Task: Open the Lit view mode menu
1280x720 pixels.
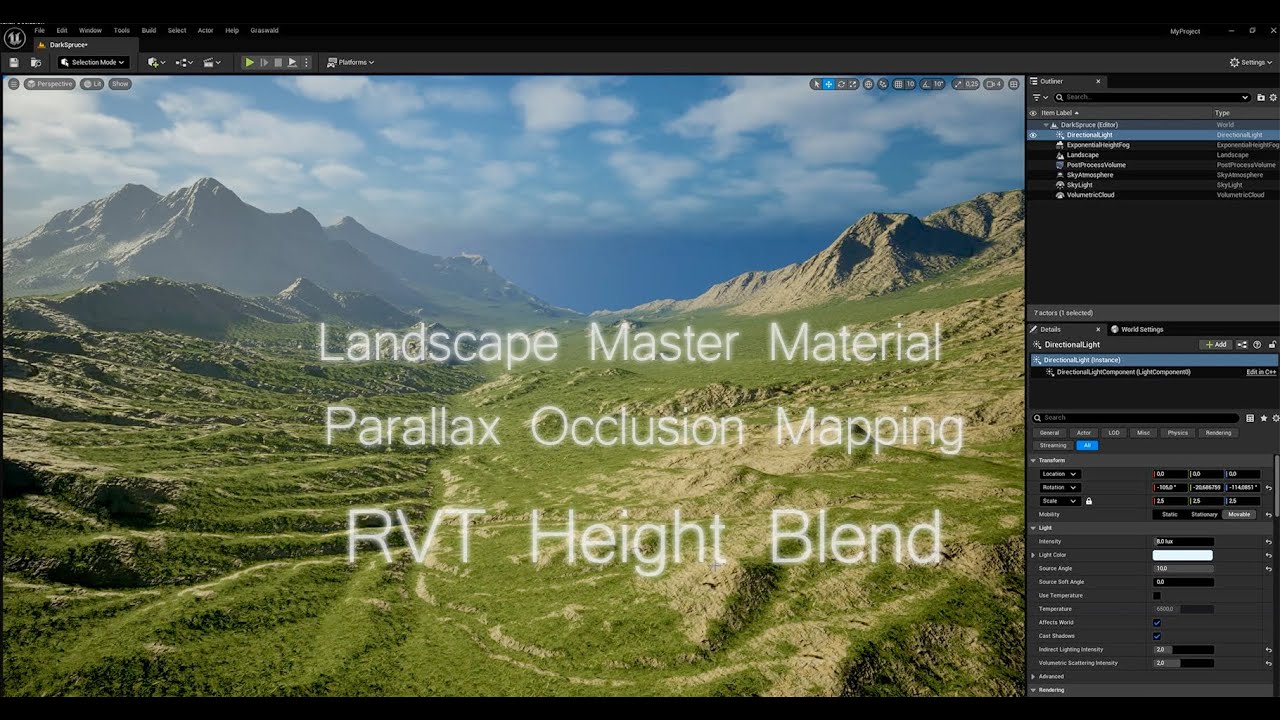Action: pyautogui.click(x=92, y=84)
